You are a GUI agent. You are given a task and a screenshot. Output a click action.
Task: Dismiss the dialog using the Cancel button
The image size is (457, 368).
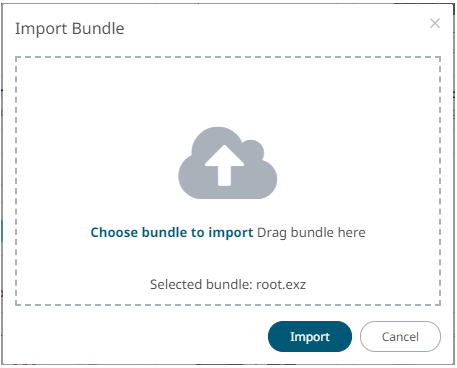click(x=400, y=336)
